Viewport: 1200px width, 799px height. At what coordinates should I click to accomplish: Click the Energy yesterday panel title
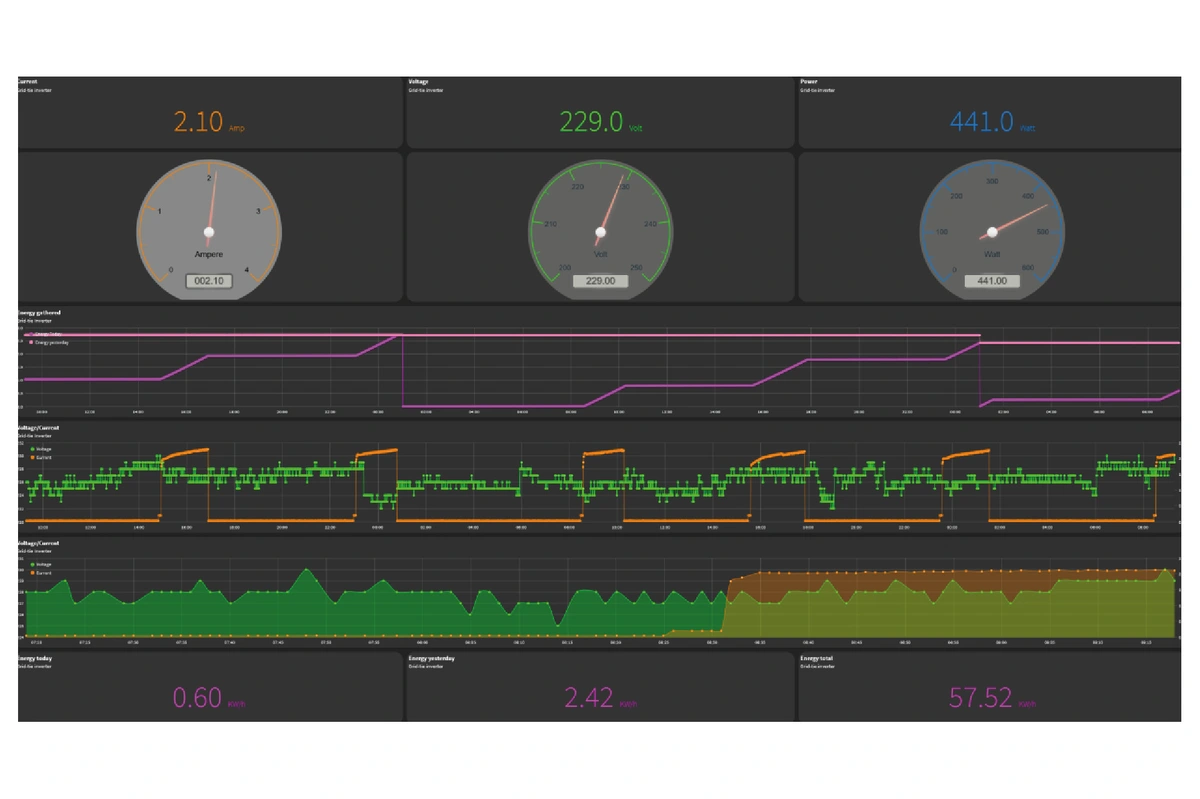pos(432,659)
